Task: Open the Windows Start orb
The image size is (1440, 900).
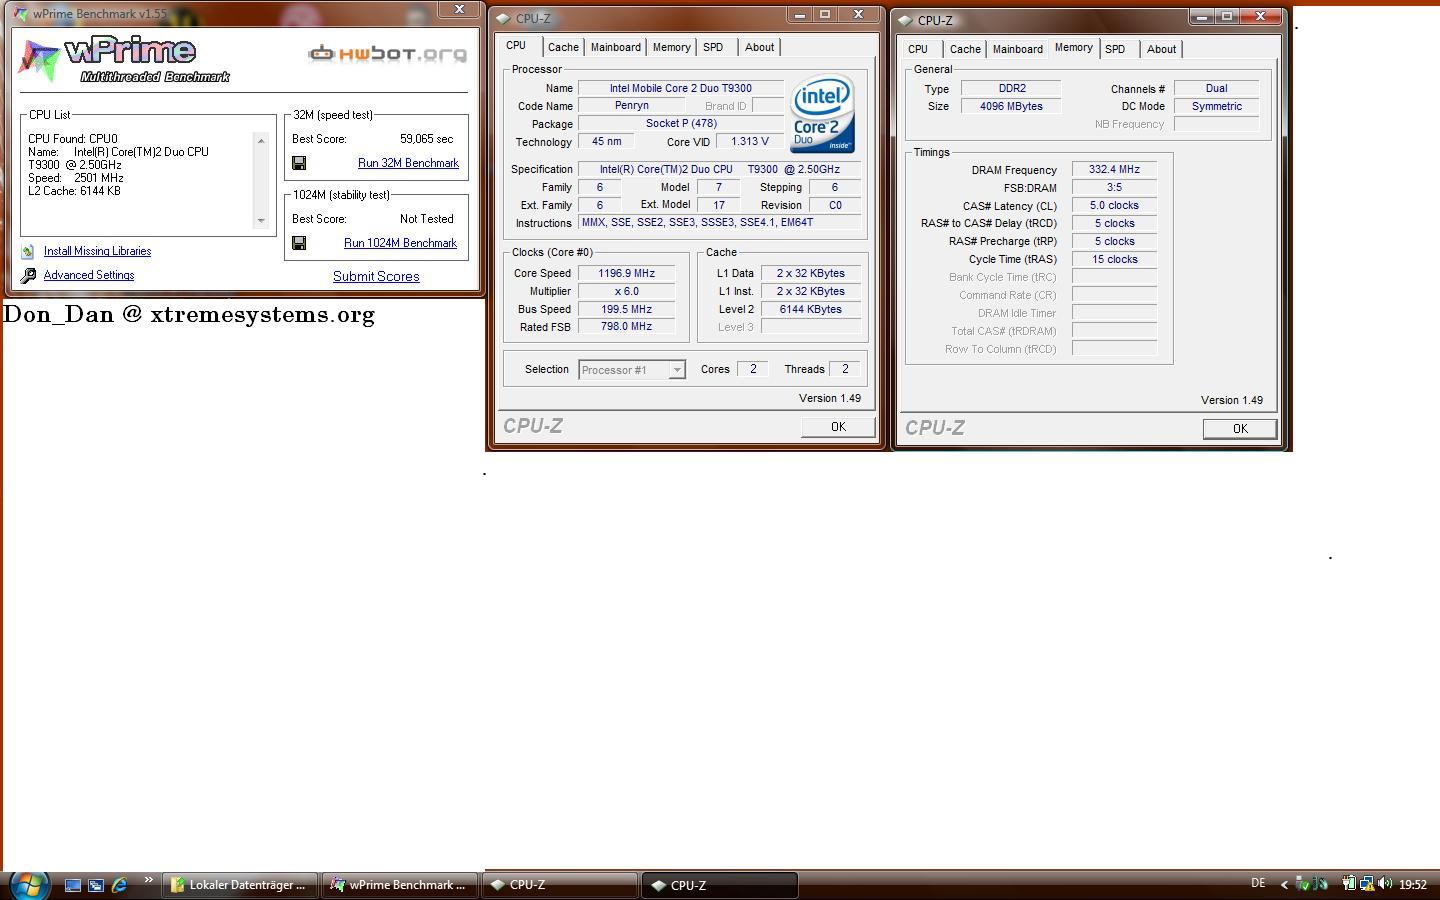Action: point(29,884)
